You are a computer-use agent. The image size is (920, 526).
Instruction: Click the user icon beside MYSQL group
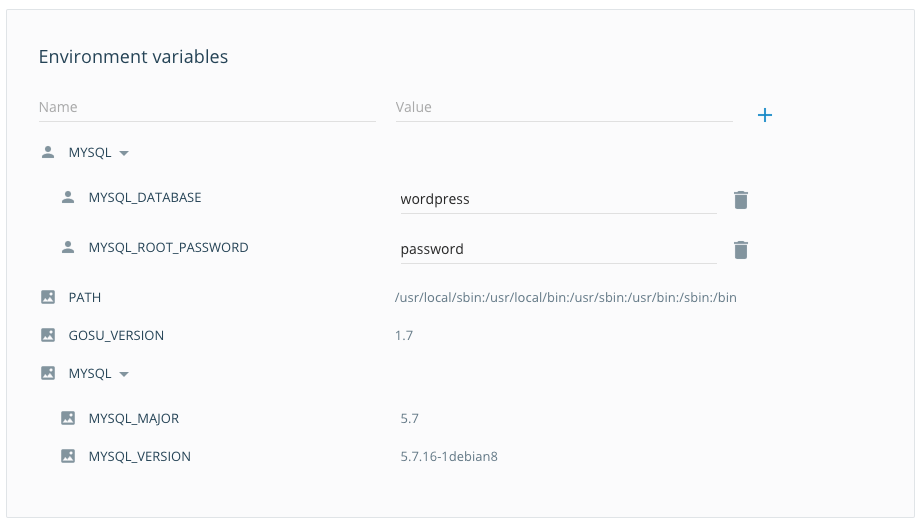pyautogui.click(x=48, y=153)
